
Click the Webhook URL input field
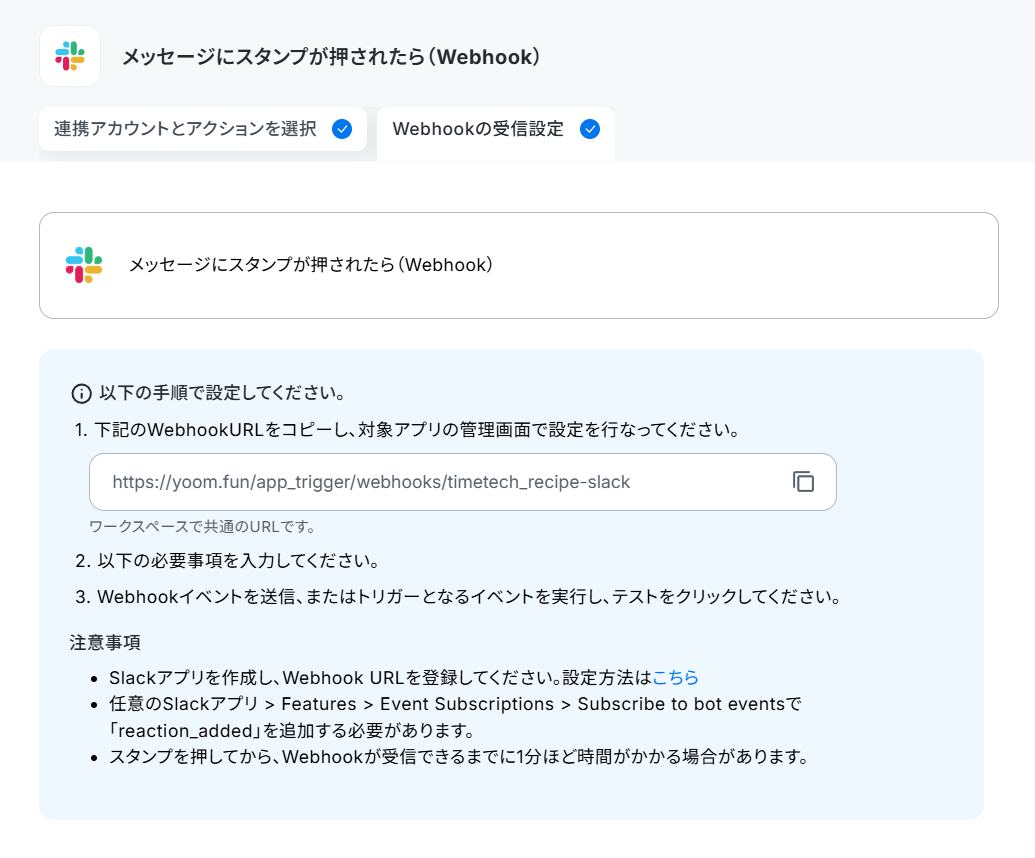pos(463,482)
